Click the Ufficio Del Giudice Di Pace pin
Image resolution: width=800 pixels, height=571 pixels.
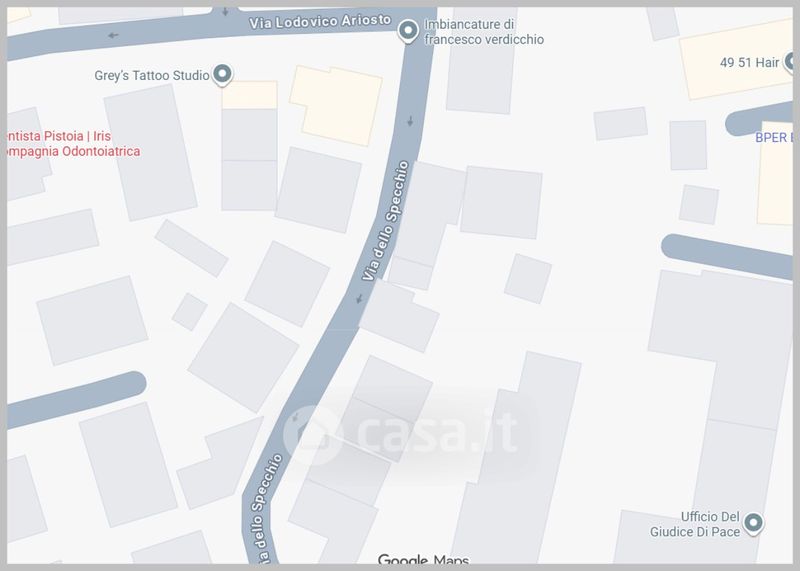(x=753, y=523)
